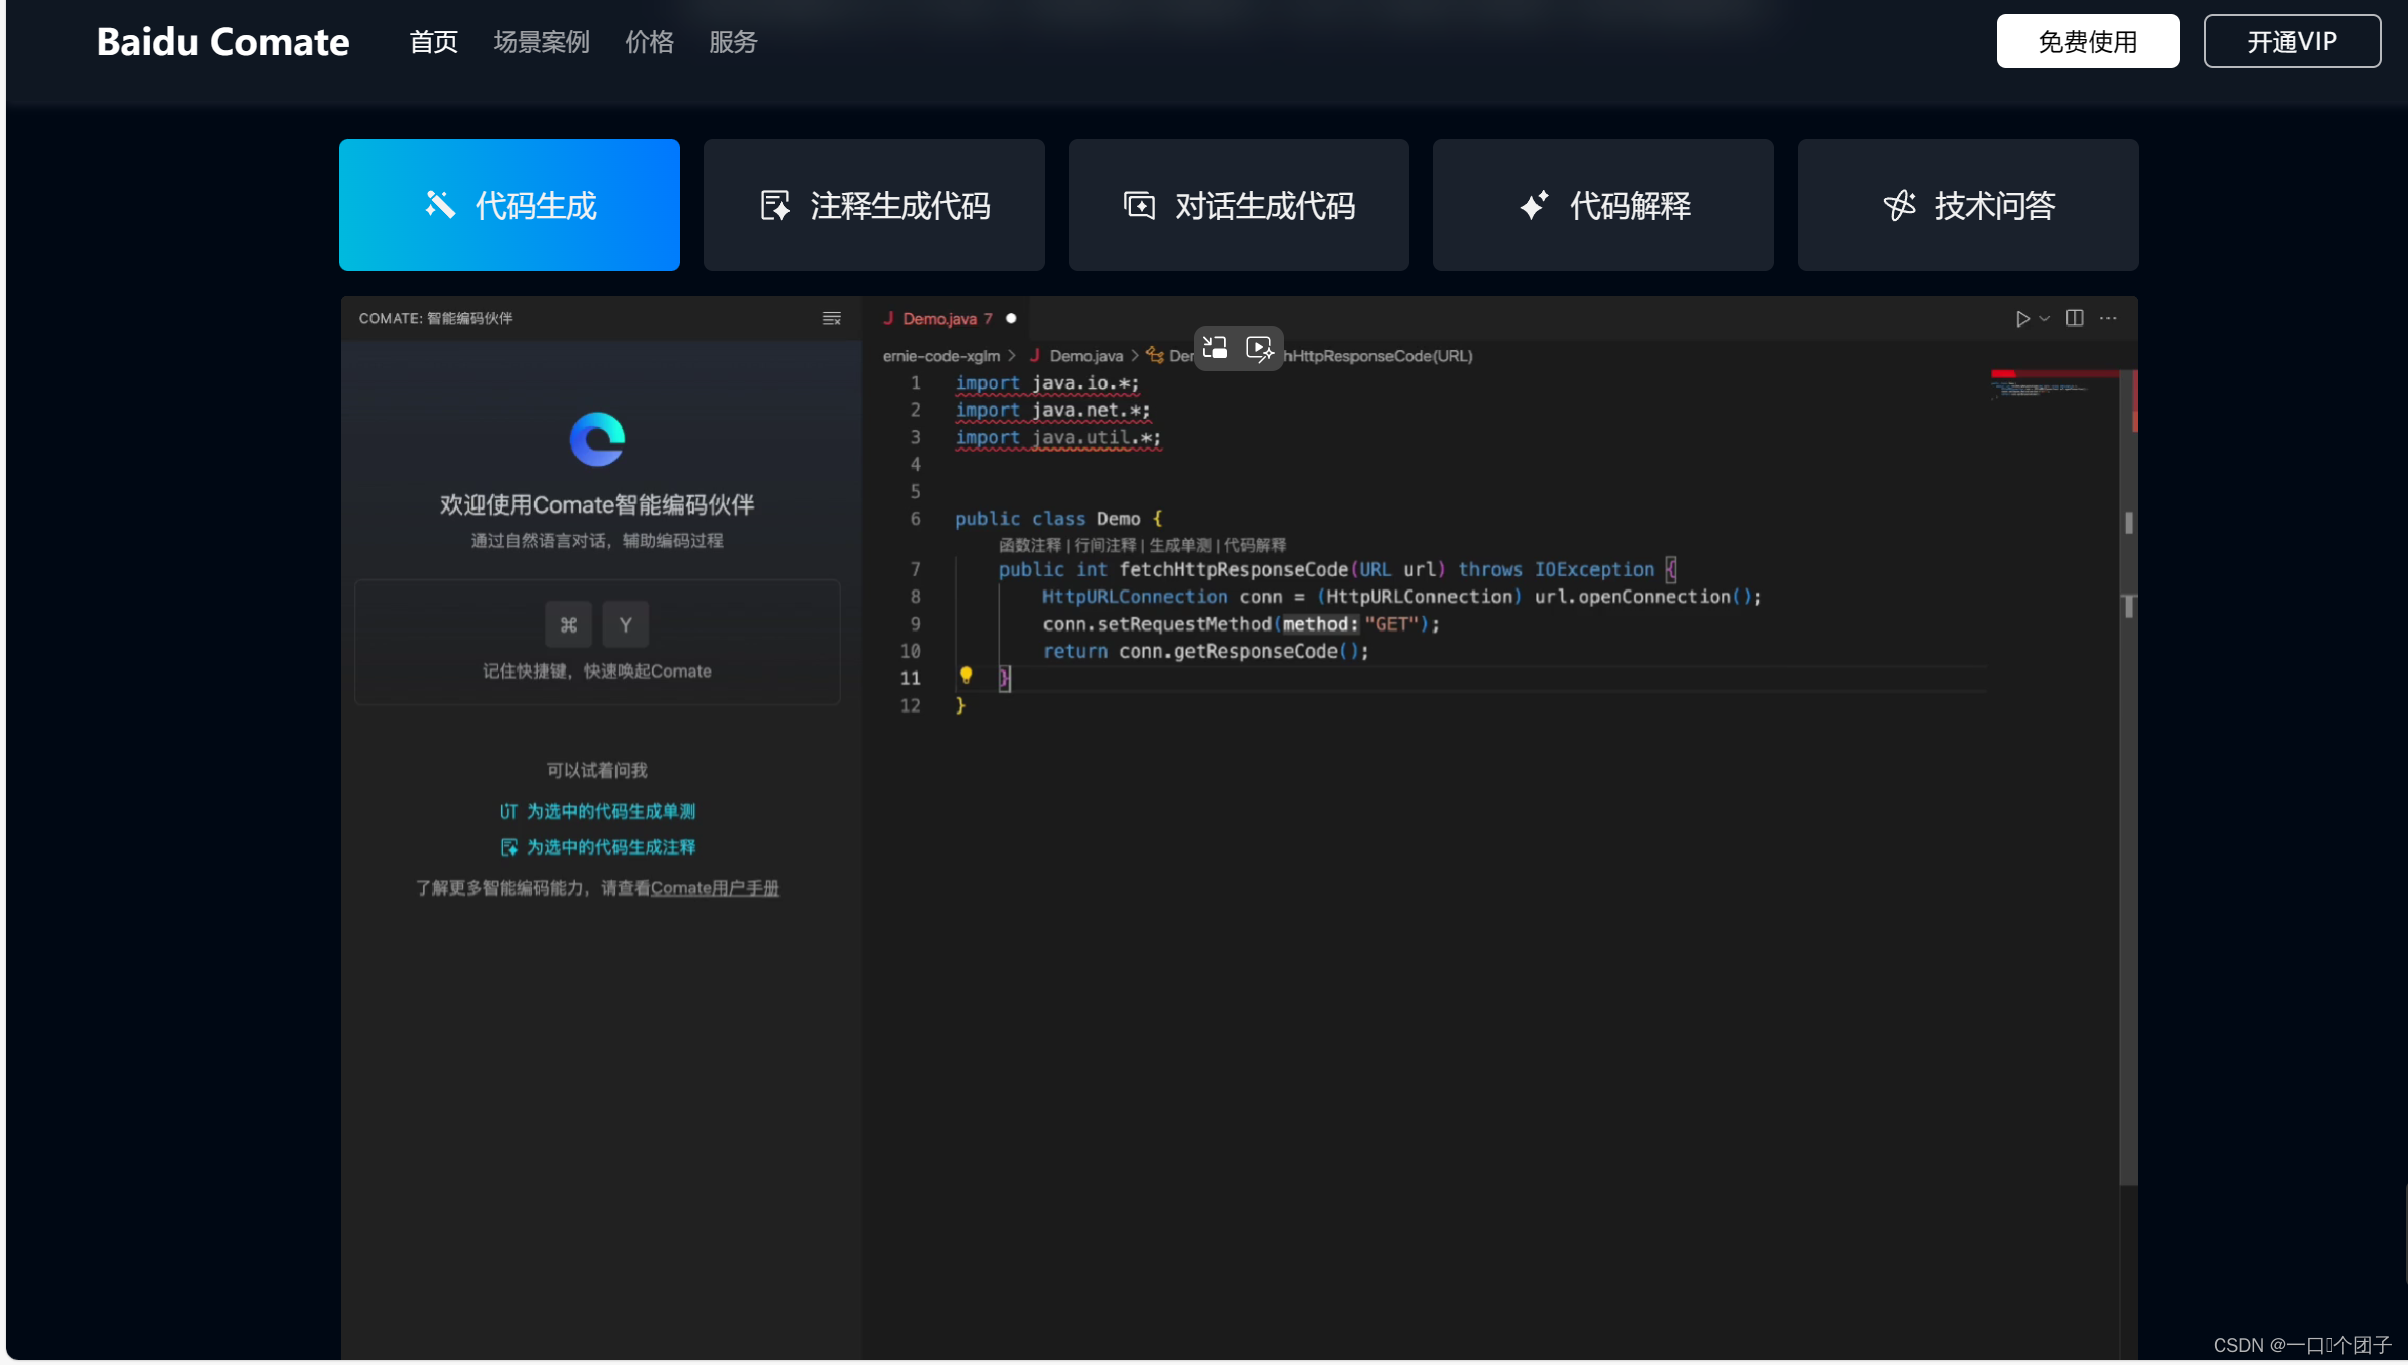Click the lightbulb quick-fix icon
The width and height of the screenshot is (2408, 1365).
point(966,675)
